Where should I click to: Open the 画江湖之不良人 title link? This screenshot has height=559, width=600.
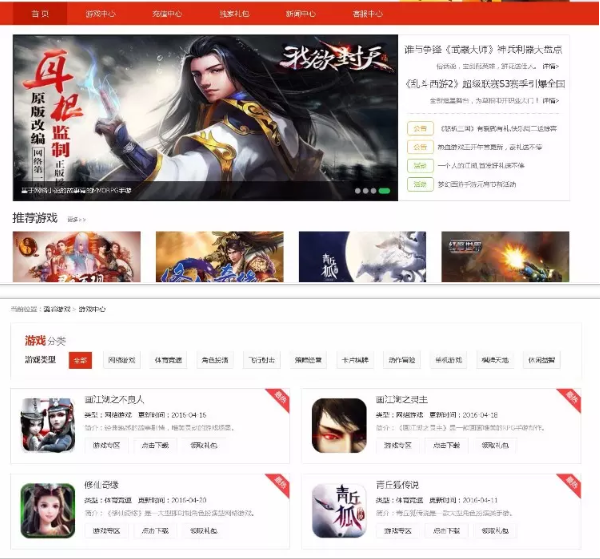114,399
